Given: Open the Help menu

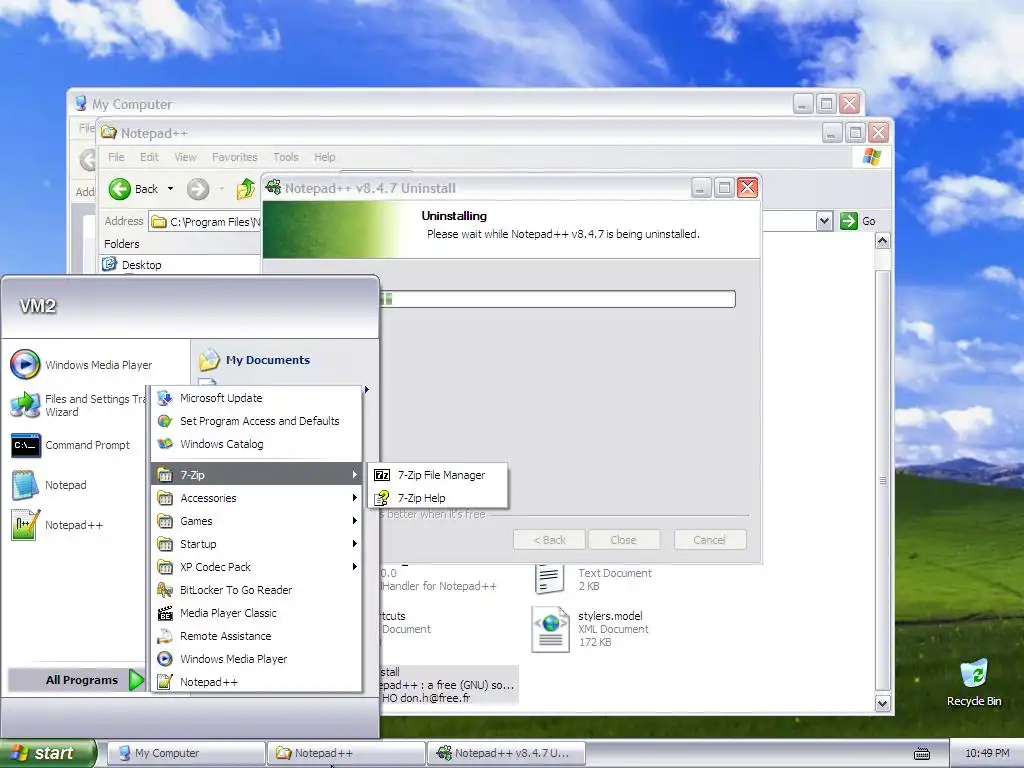Looking at the screenshot, I should click(x=325, y=157).
